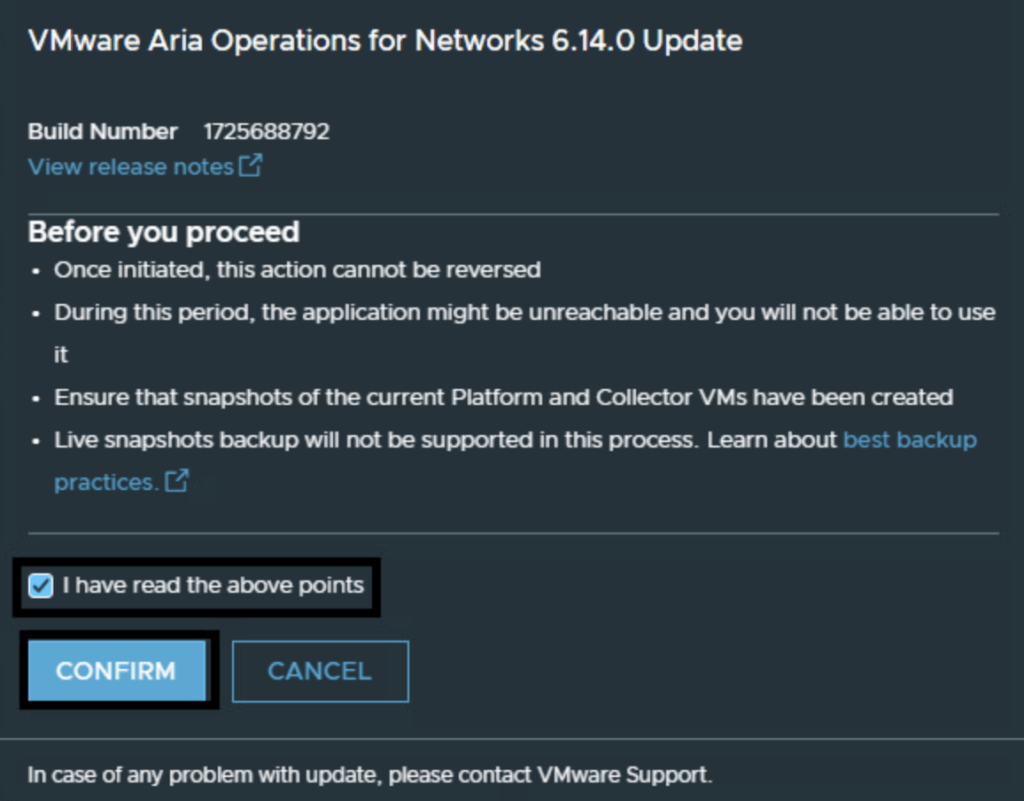Click the "I have read the above points" label
Viewport: 1024px width, 801px height.
coord(213,585)
